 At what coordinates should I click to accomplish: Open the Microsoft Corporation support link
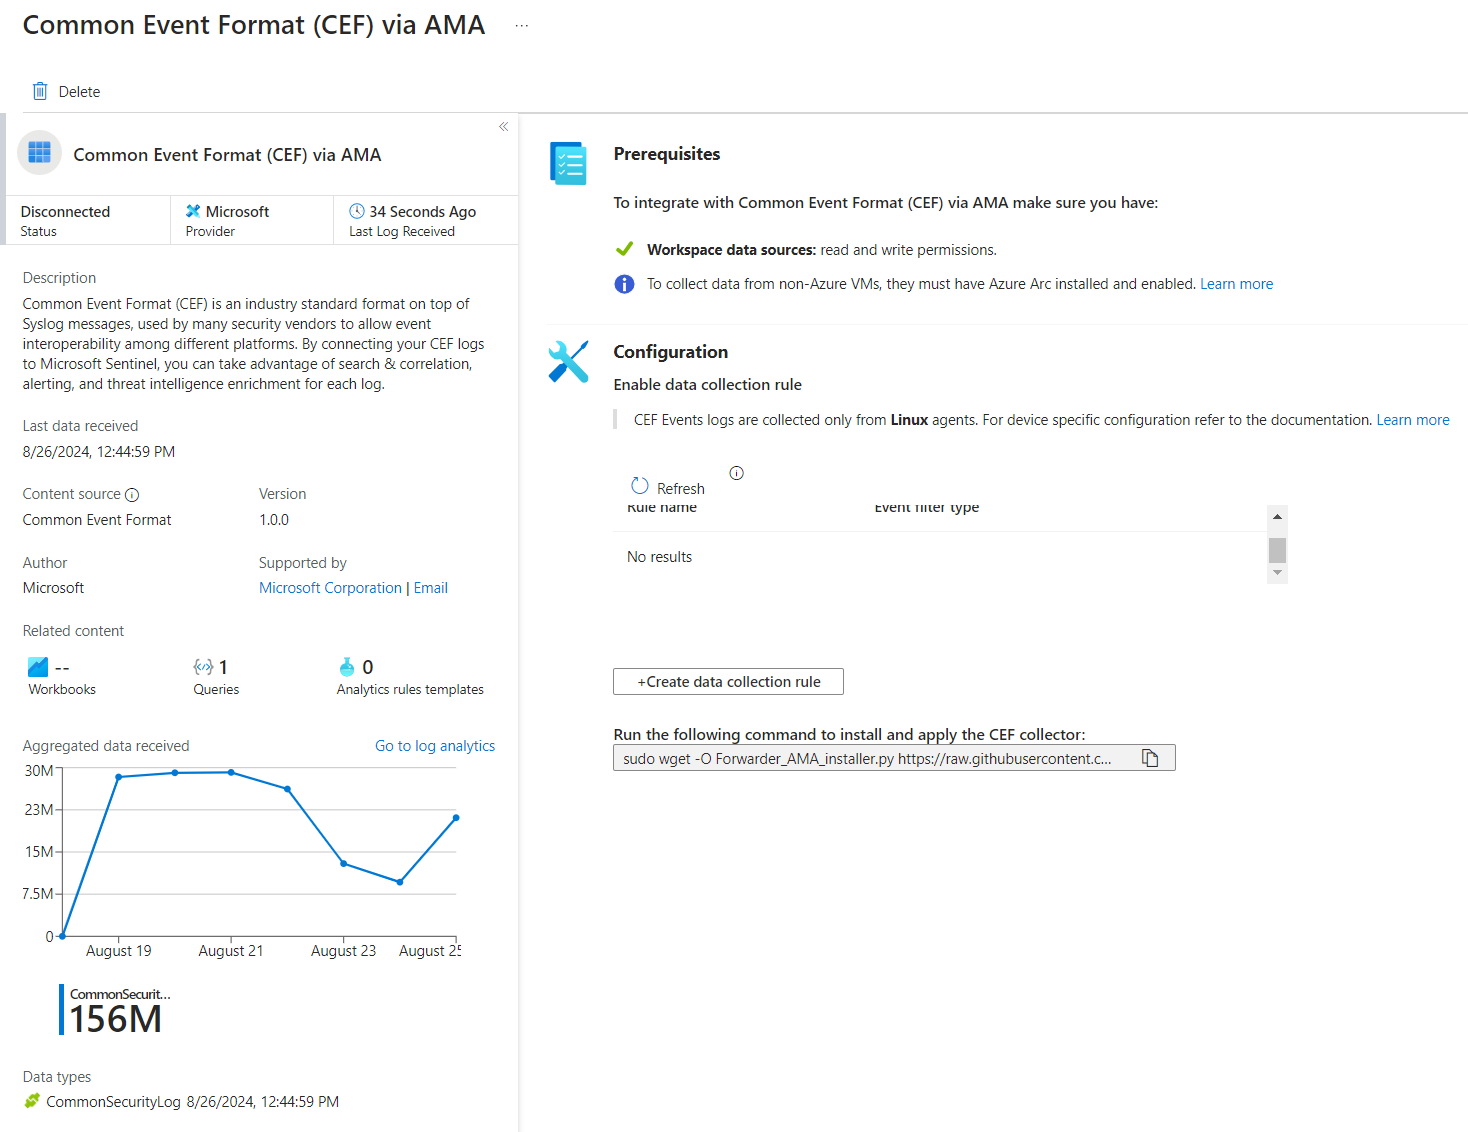(330, 588)
